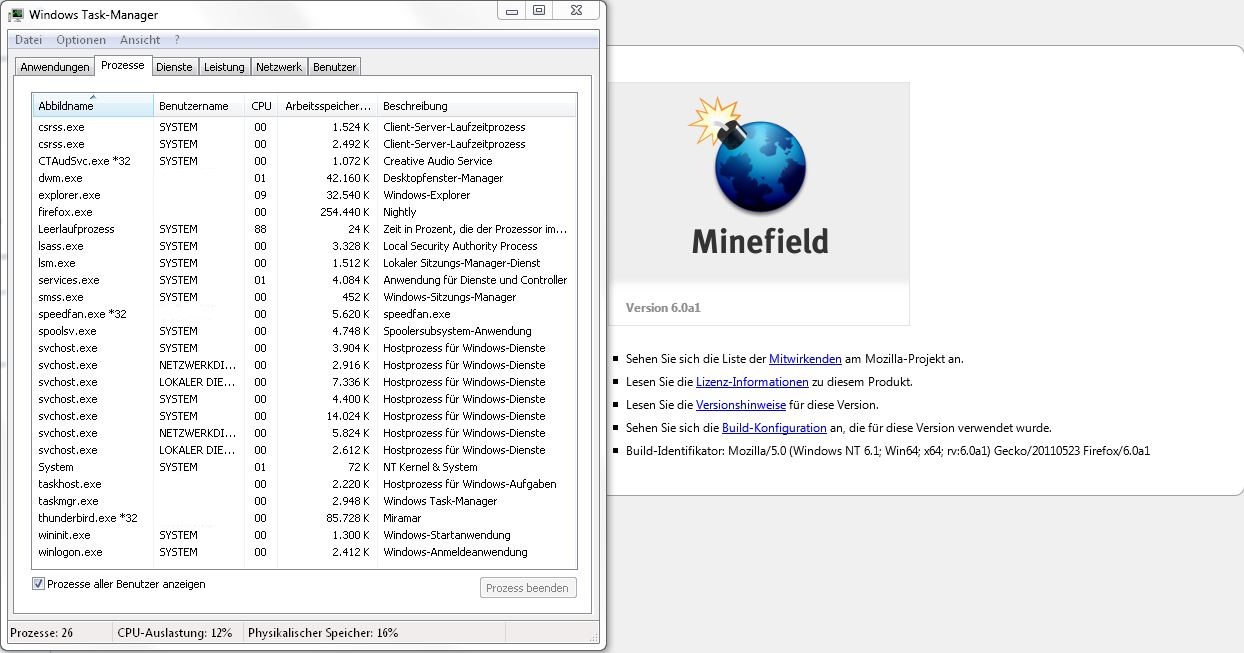
Task: Switch to the Leistung tab
Action: pyautogui.click(x=224, y=67)
